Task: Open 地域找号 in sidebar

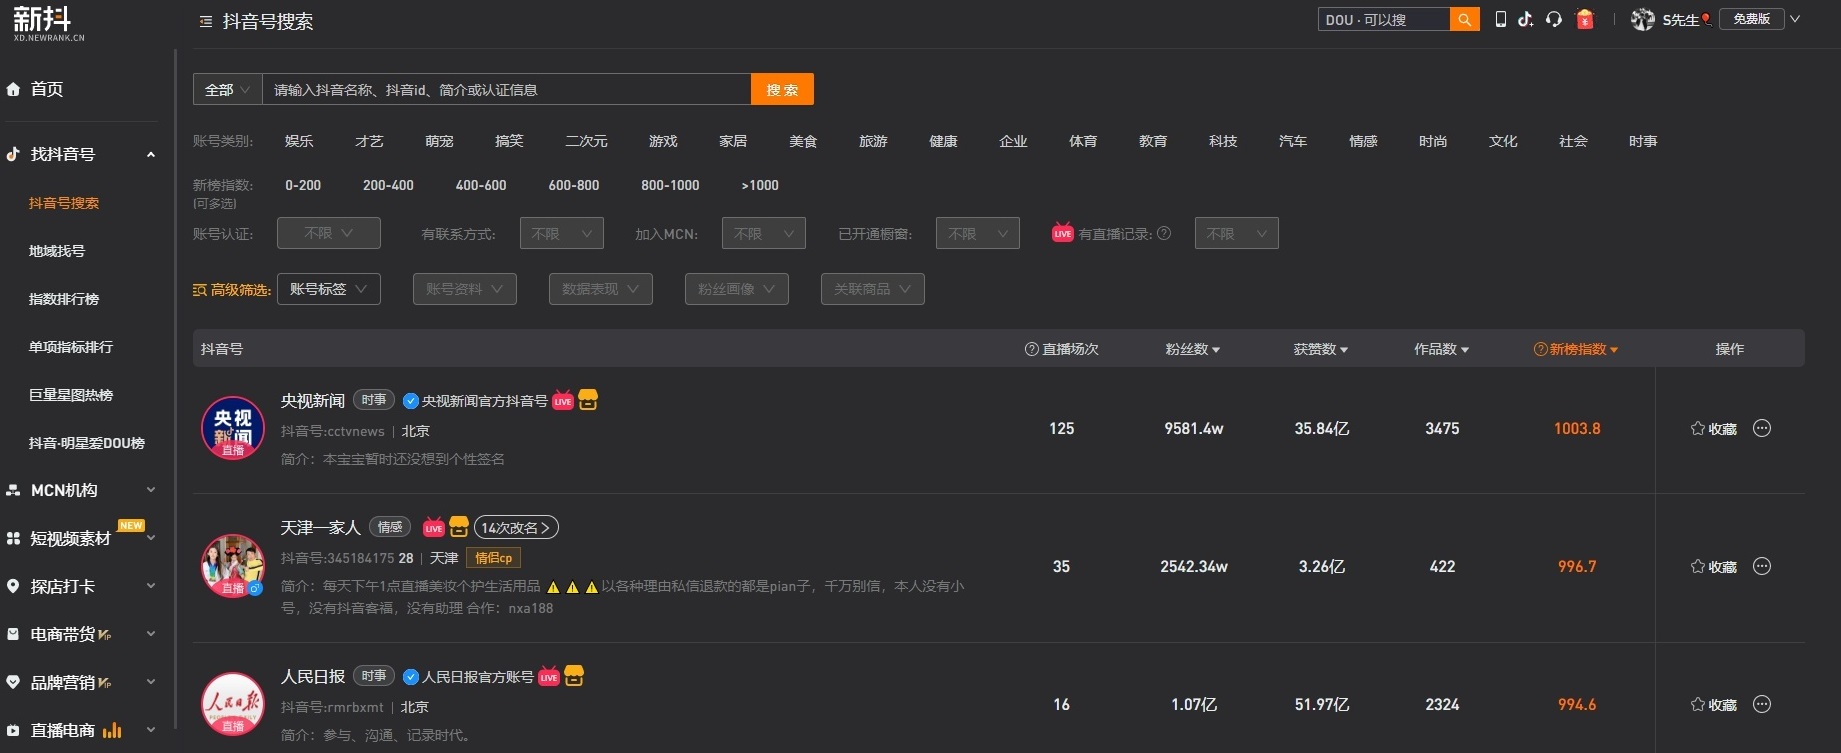Action: tap(57, 251)
